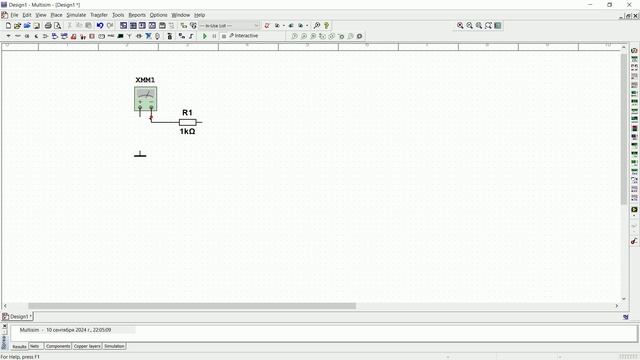Create a new design file
640x360 pixels.
[8, 25]
